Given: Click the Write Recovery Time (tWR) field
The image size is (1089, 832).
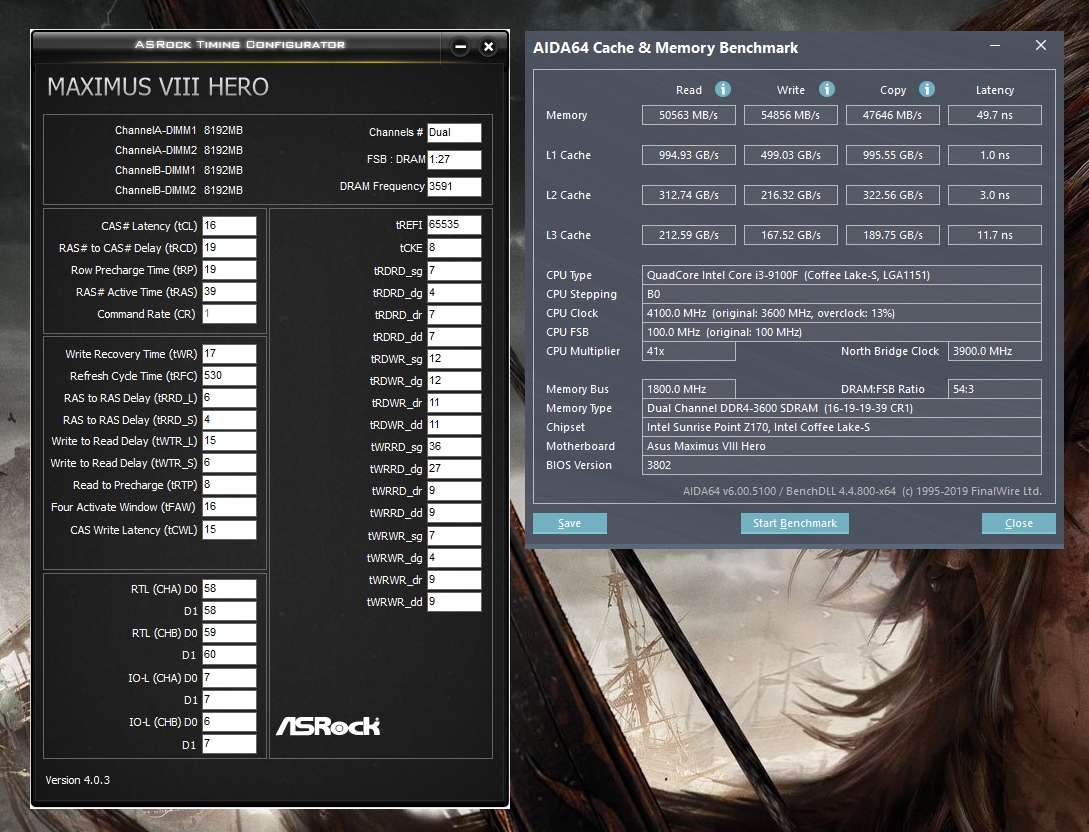Looking at the screenshot, I should click(229, 354).
